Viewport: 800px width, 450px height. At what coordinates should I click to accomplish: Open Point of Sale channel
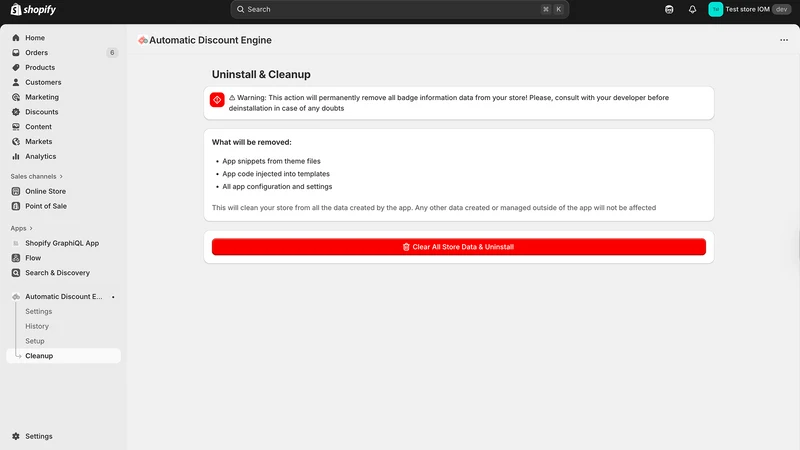[46, 206]
